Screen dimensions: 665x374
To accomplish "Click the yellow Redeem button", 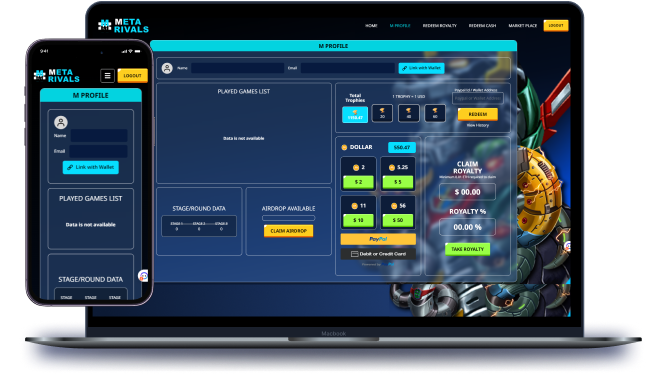I will point(478,114).
